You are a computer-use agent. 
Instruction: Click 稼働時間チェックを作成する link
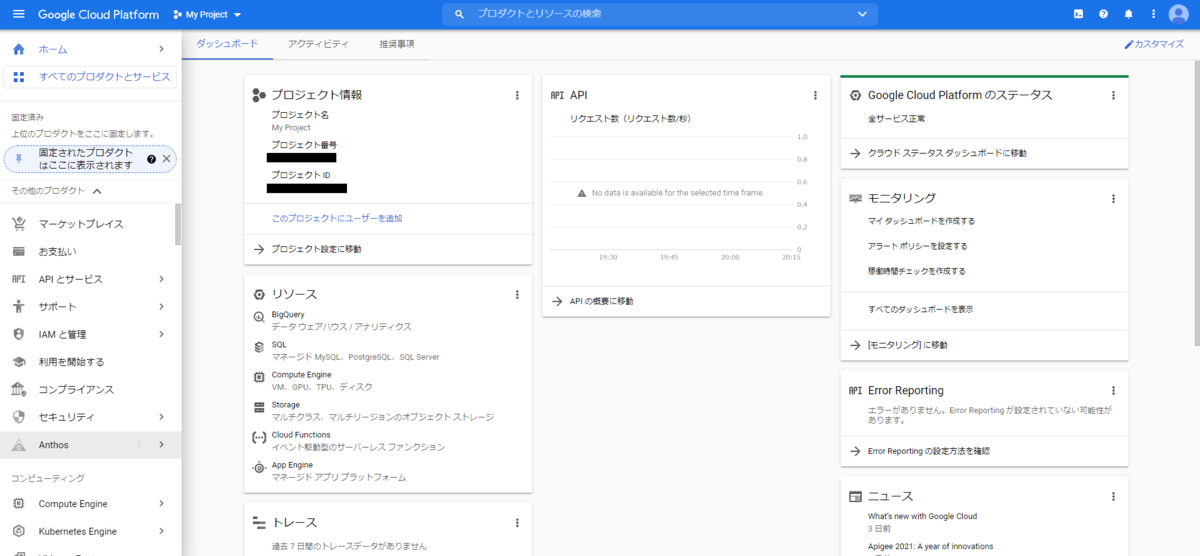pyautogui.click(x=917, y=270)
